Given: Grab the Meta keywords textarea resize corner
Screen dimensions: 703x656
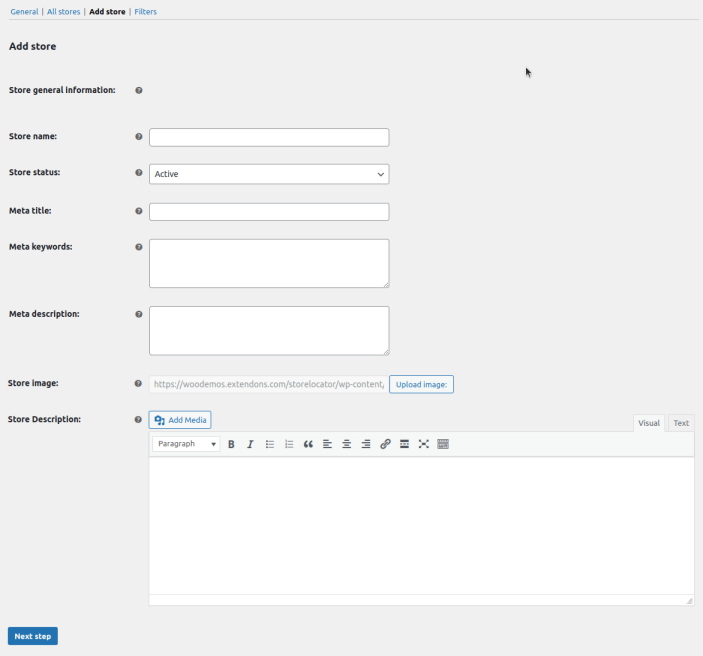Looking at the screenshot, I should click(386, 285).
